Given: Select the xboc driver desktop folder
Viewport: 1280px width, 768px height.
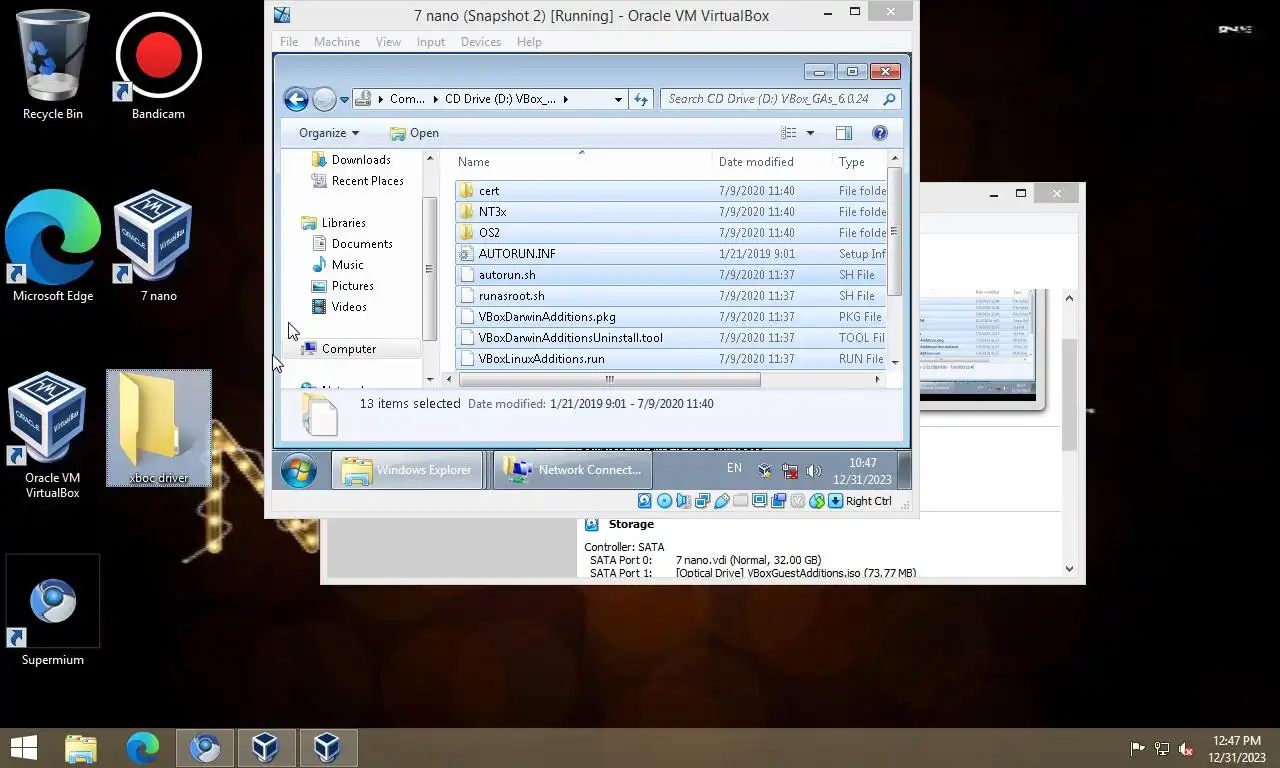Looking at the screenshot, I should (x=159, y=428).
